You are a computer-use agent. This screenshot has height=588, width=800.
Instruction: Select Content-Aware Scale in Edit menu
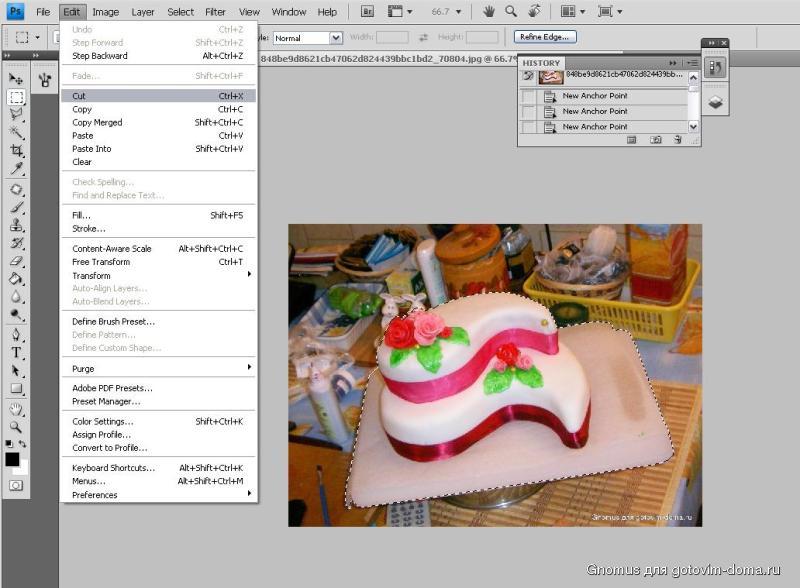point(158,249)
